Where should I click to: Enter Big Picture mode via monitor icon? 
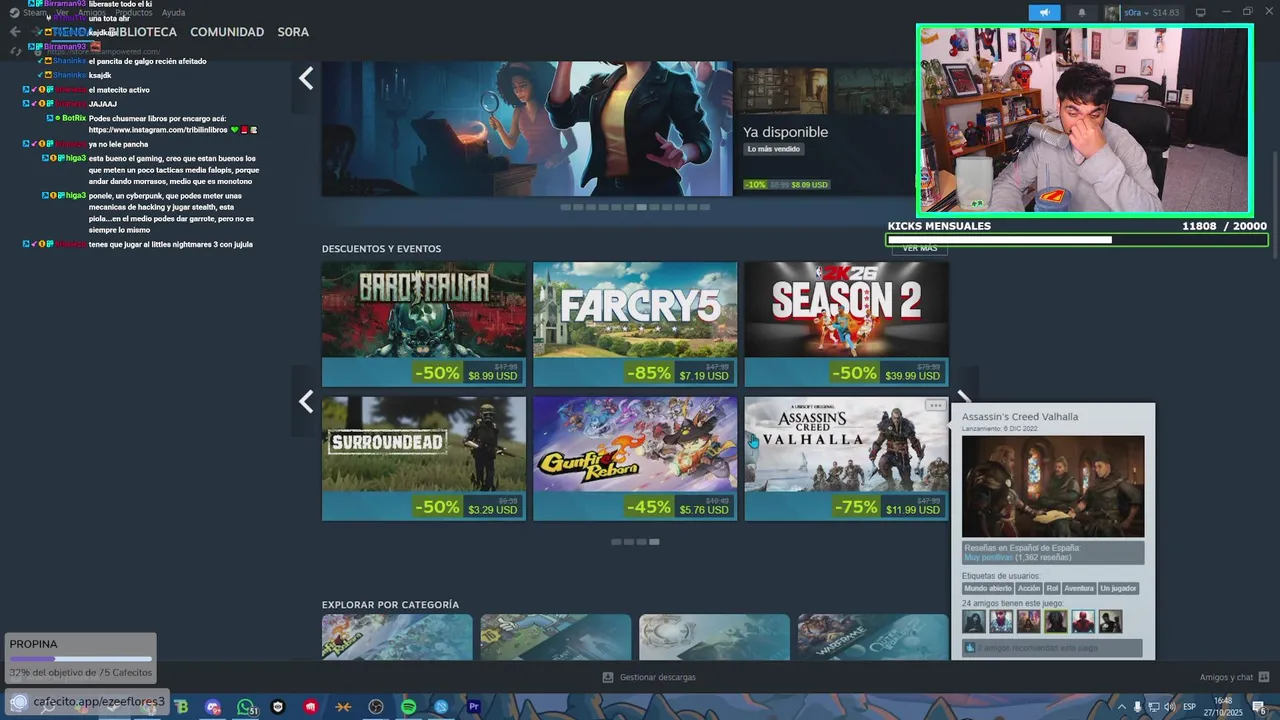tap(1201, 12)
